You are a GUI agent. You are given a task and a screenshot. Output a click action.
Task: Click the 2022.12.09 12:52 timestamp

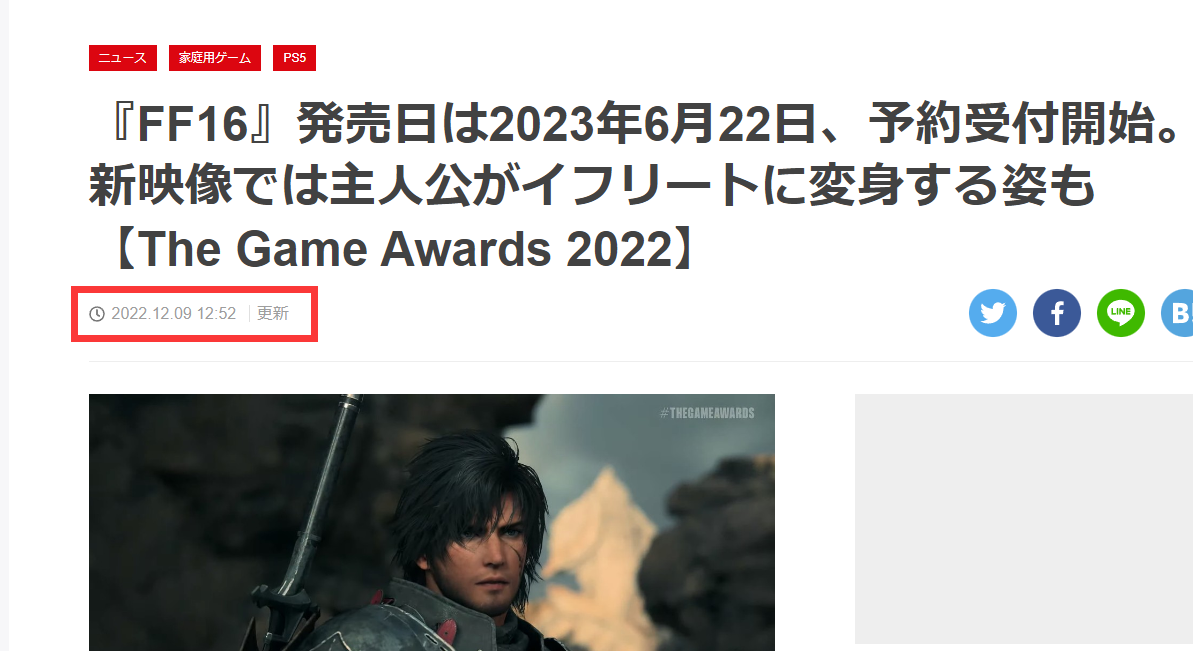(x=173, y=313)
